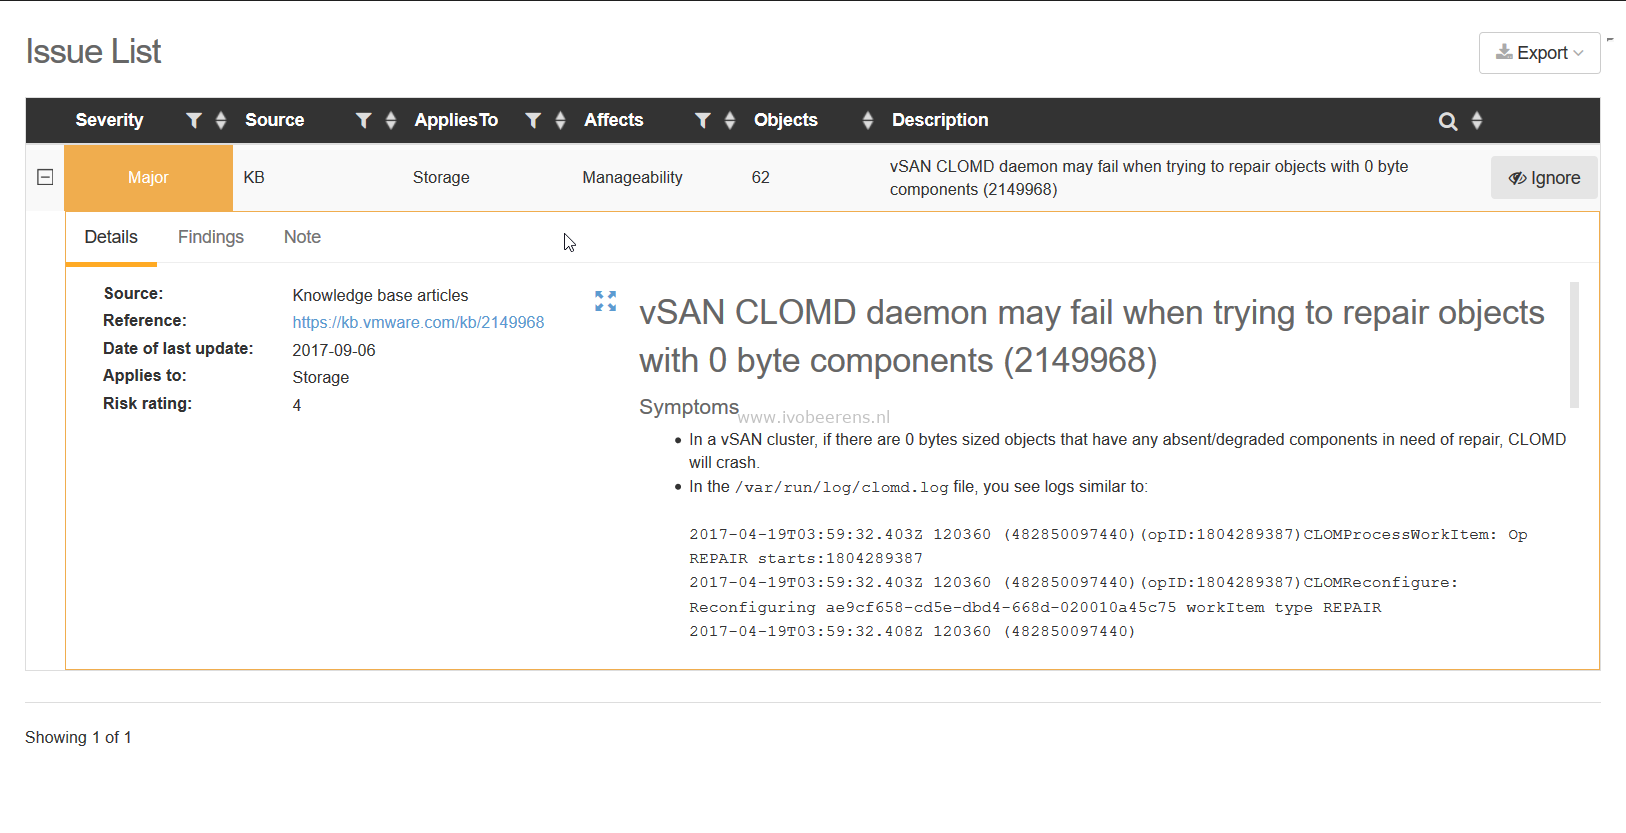Select the Manageability cell
Viewport: 1626px width, 833px height.
(632, 177)
